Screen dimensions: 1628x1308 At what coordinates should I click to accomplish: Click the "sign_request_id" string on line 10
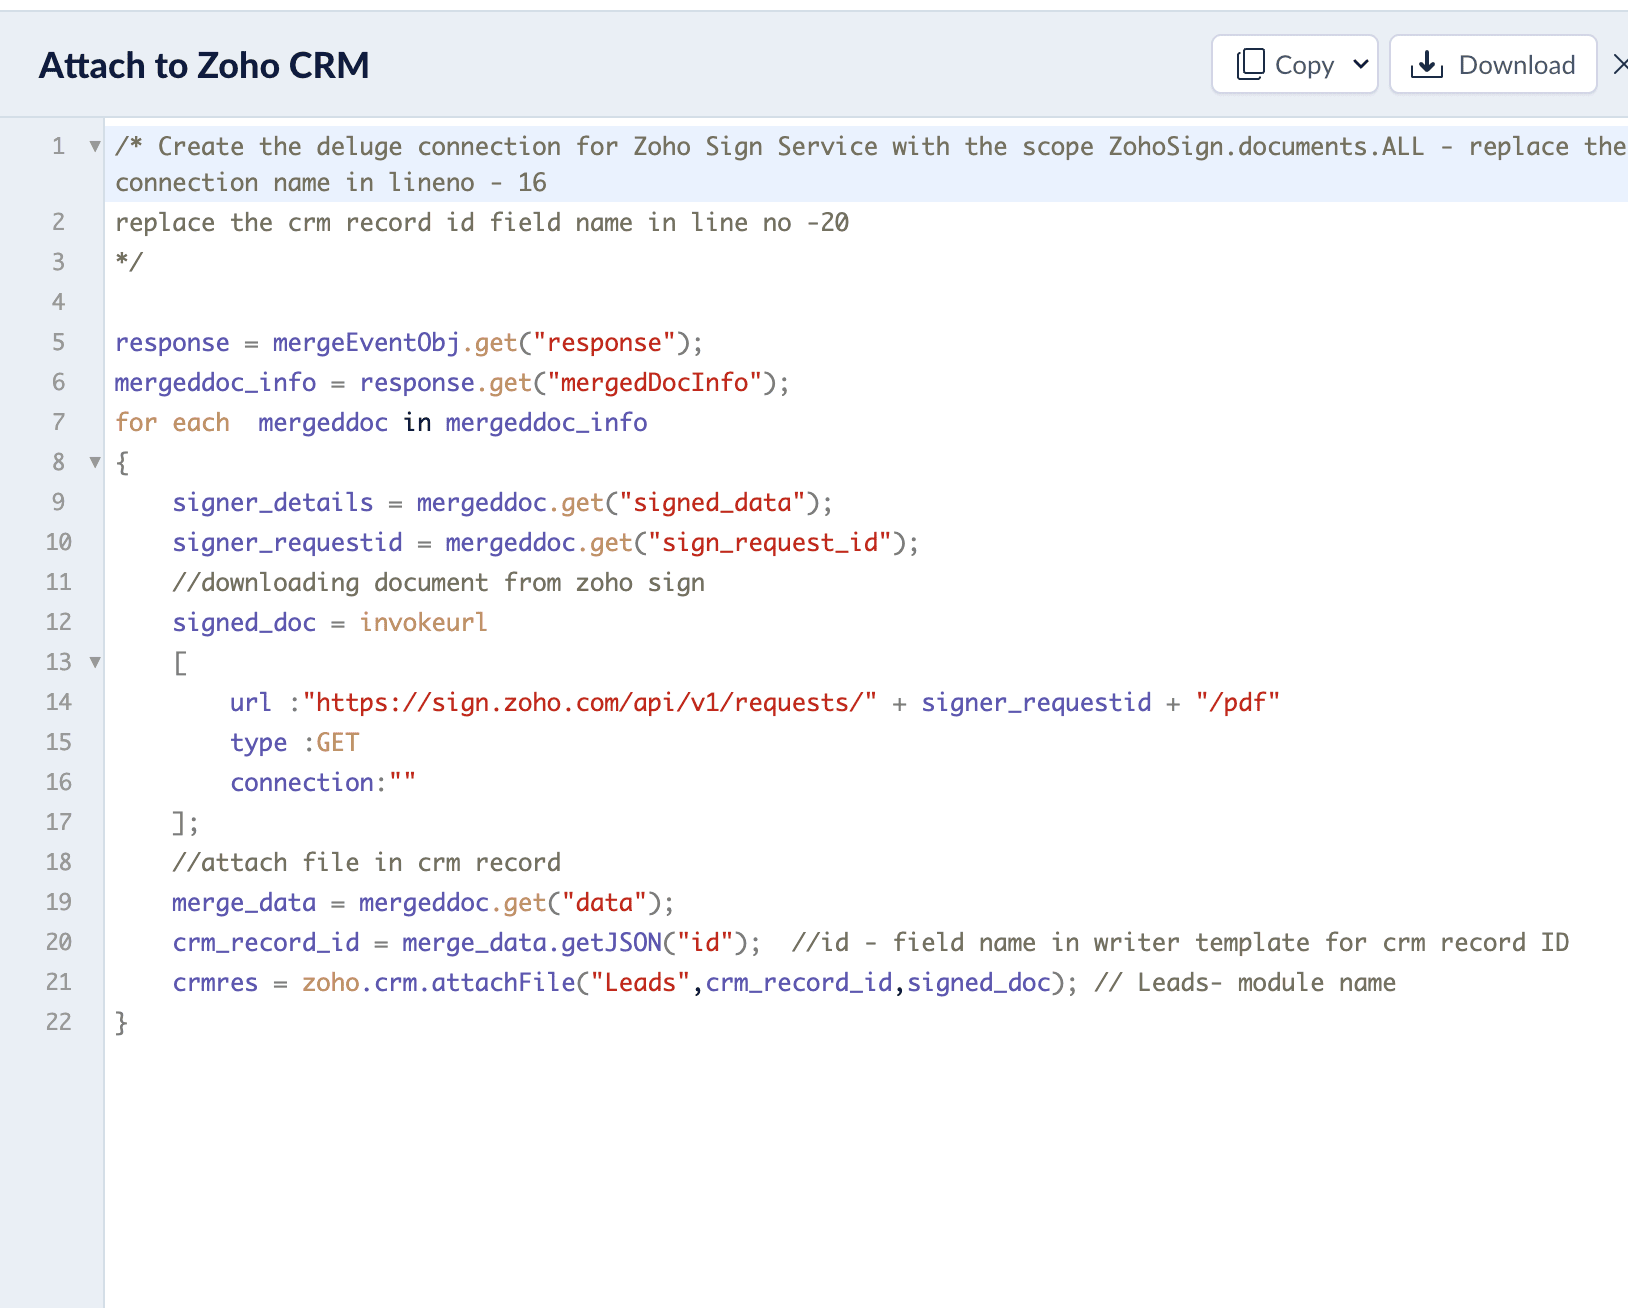pos(770,543)
